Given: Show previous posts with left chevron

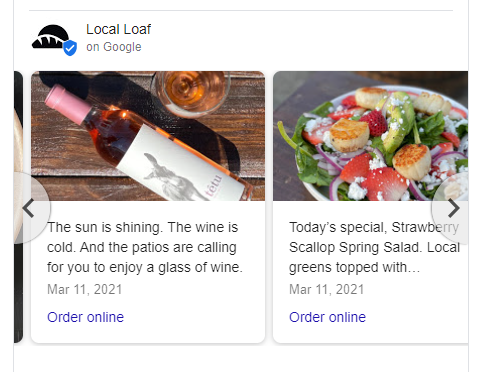Looking at the screenshot, I should (x=29, y=208).
